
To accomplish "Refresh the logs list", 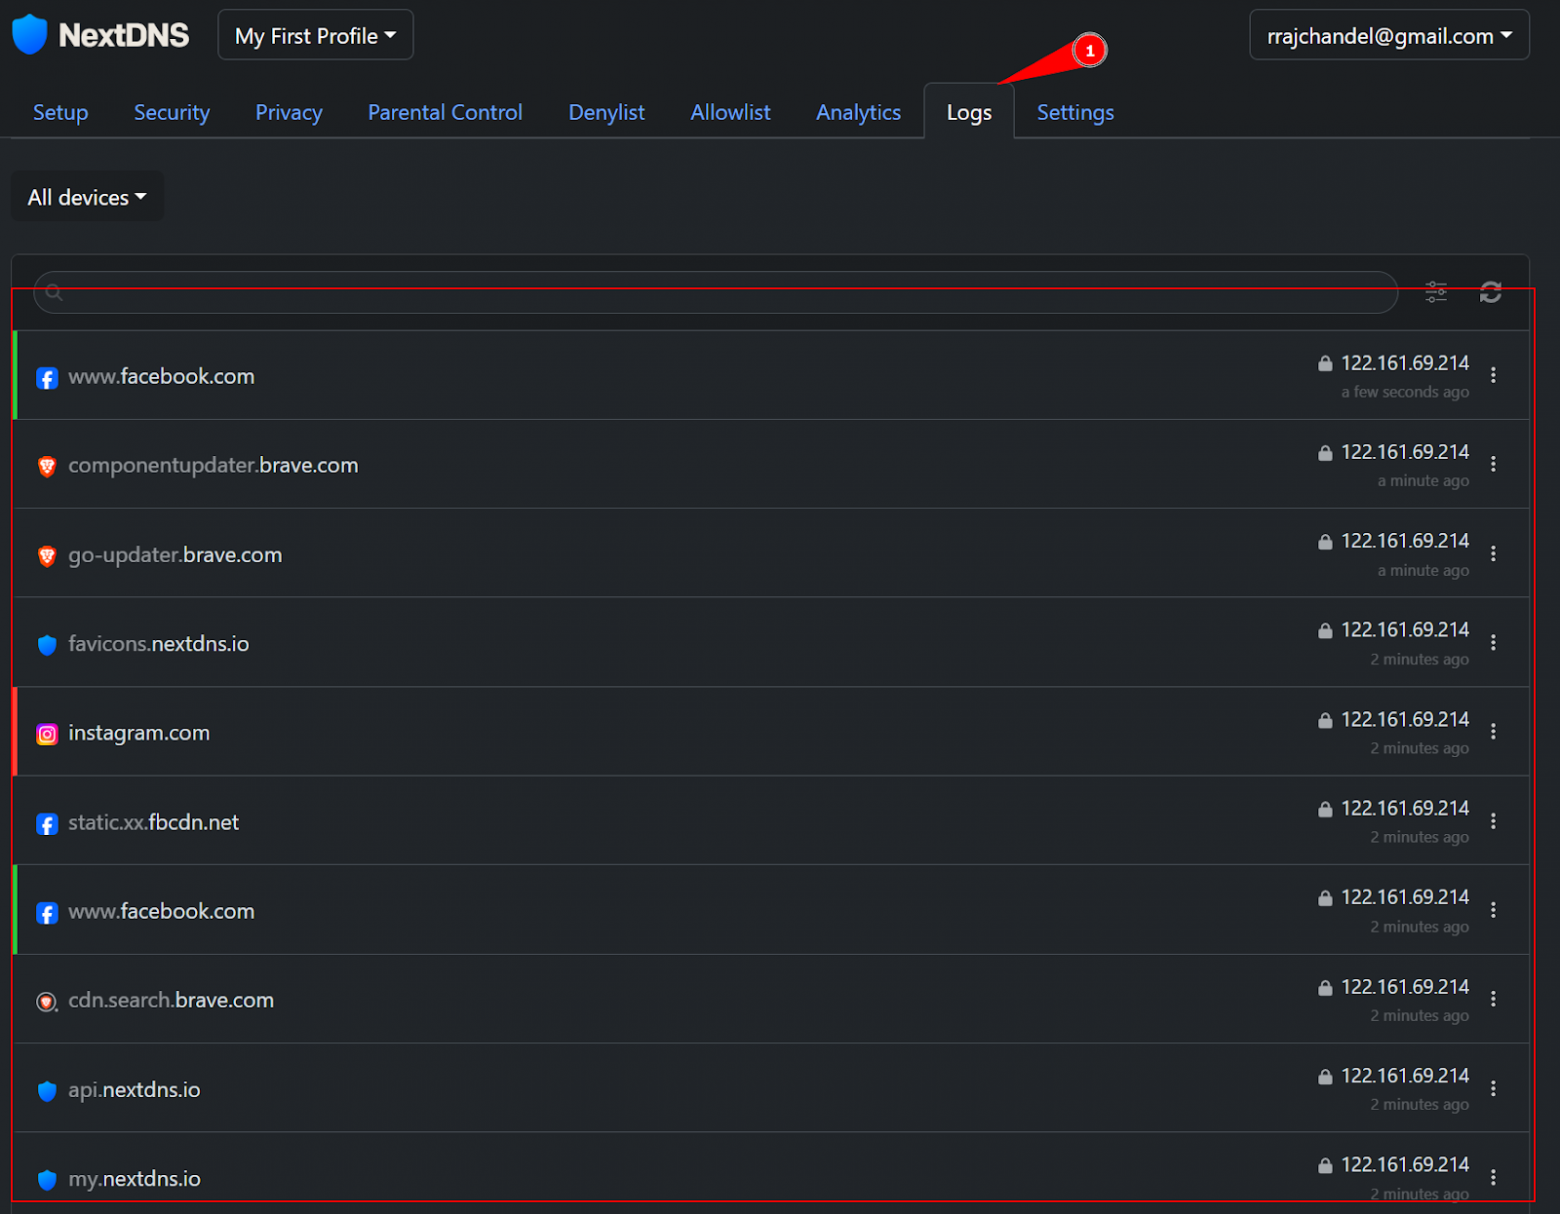I will 1490,292.
